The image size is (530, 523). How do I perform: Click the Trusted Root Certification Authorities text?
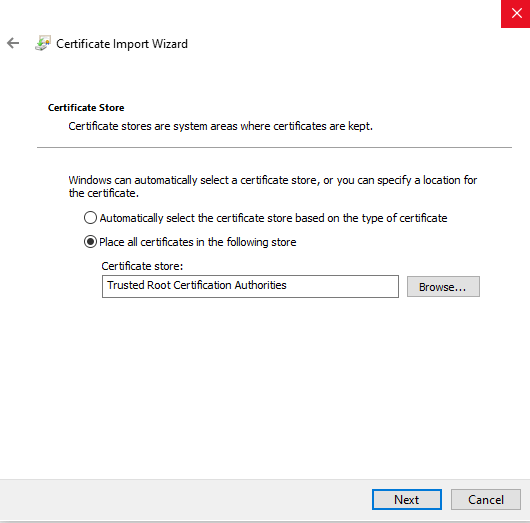click(197, 285)
